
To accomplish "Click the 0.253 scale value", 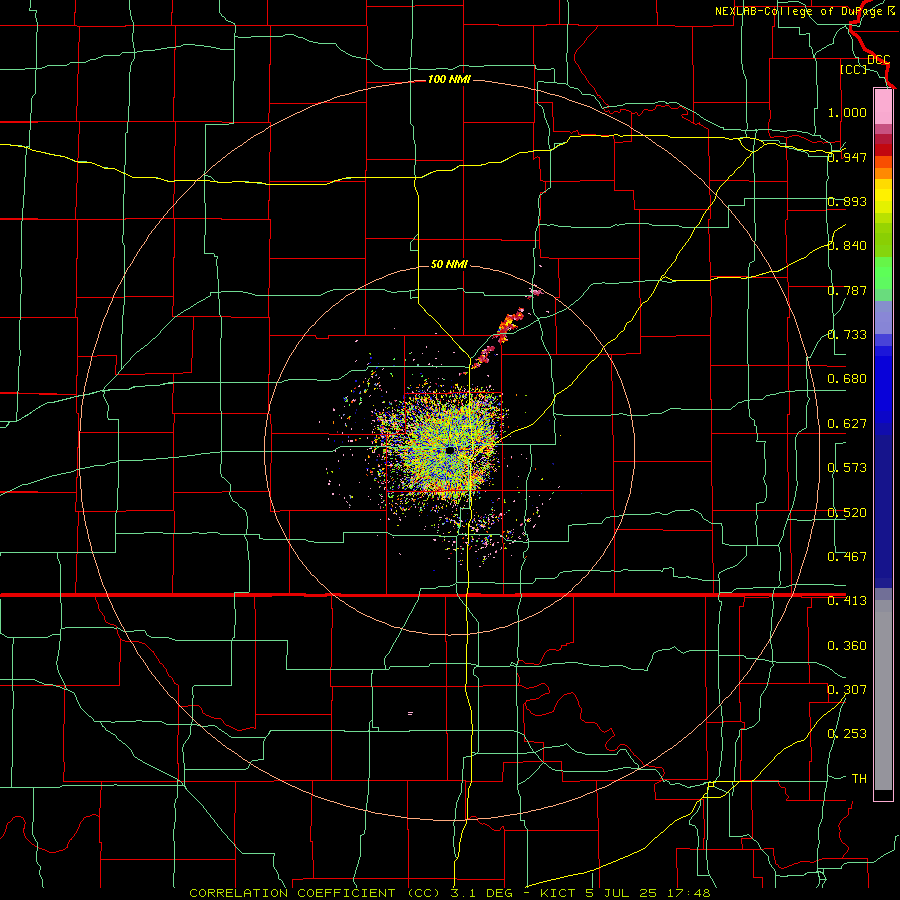I will coord(847,734).
